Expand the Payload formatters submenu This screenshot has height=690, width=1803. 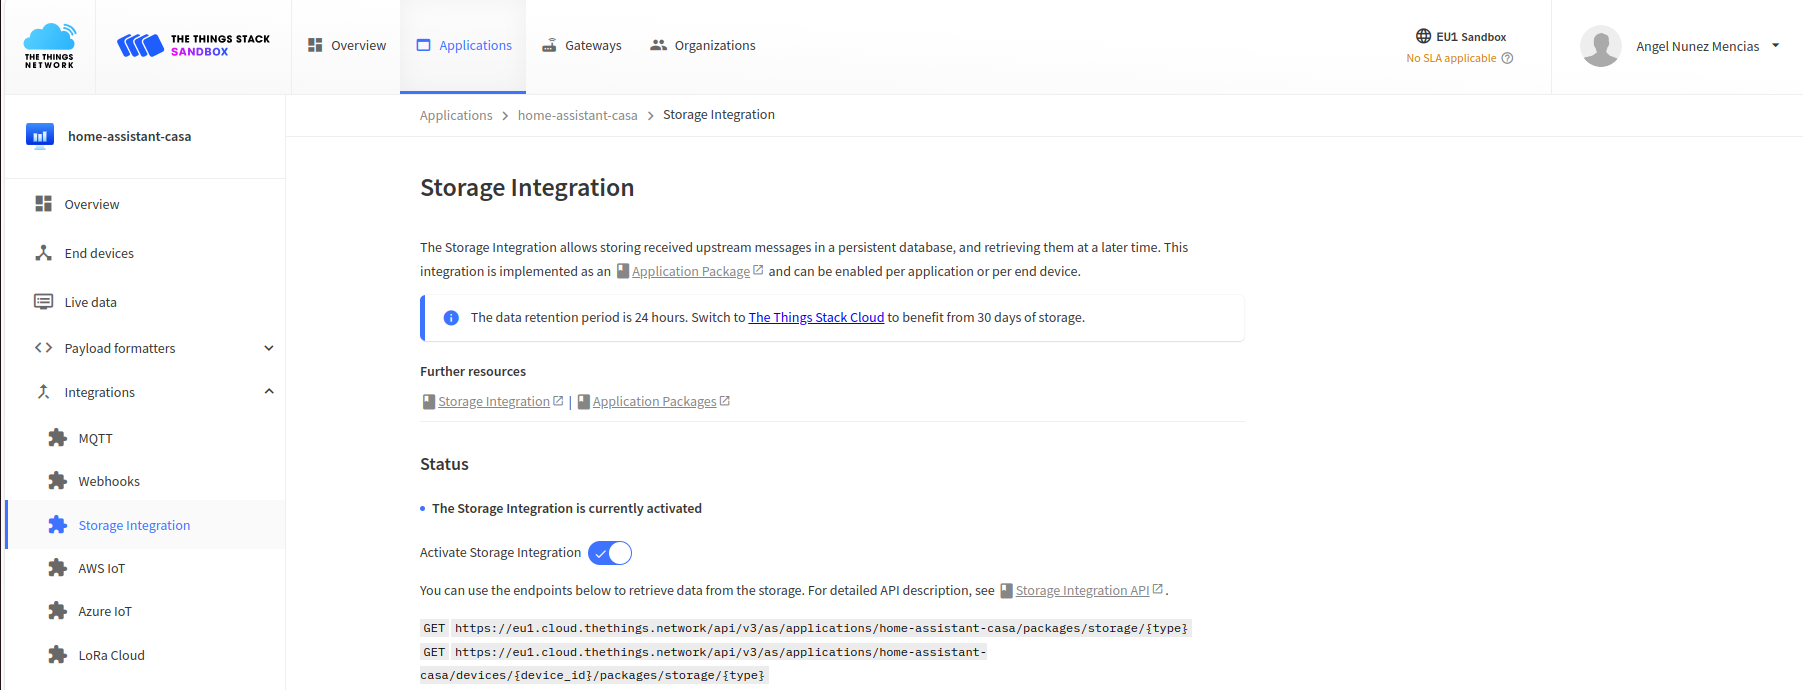tap(268, 348)
